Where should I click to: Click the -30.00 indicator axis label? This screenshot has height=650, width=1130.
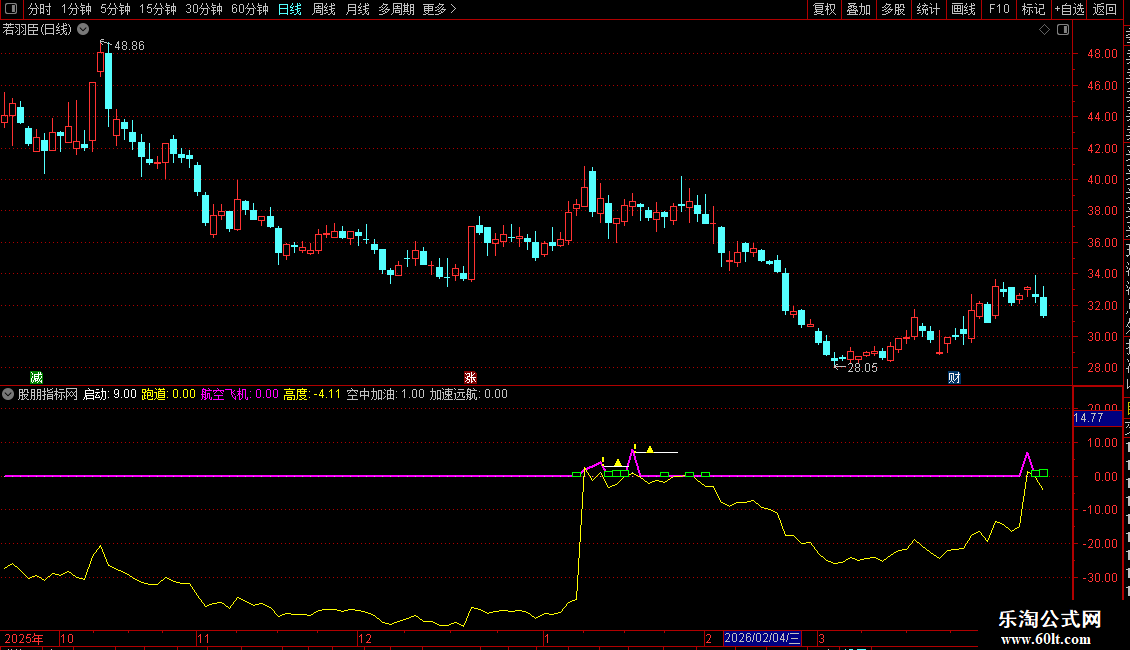pos(1100,577)
